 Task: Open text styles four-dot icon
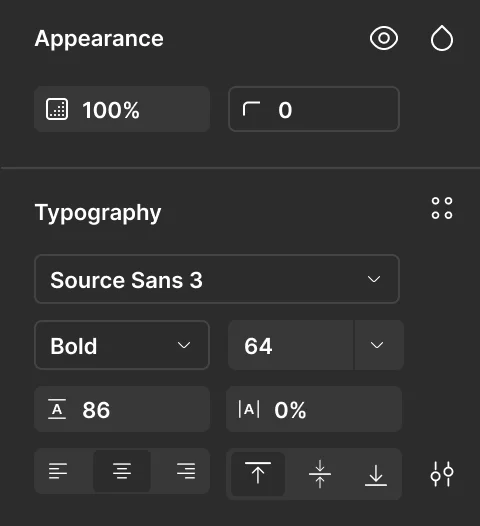442,208
